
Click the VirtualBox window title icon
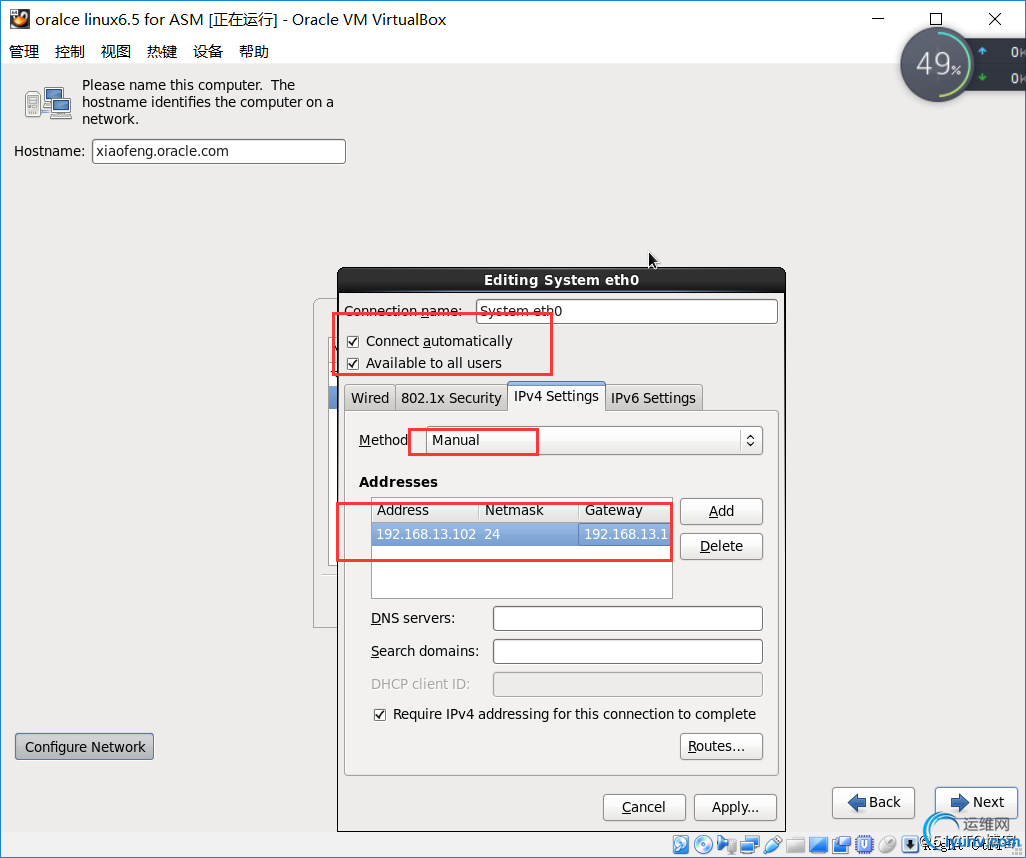tap(20, 19)
